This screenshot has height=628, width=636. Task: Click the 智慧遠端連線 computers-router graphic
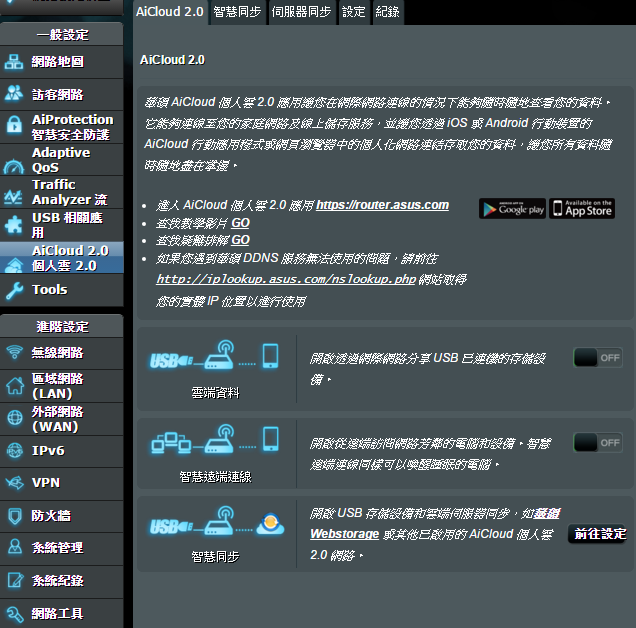[x=215, y=439]
